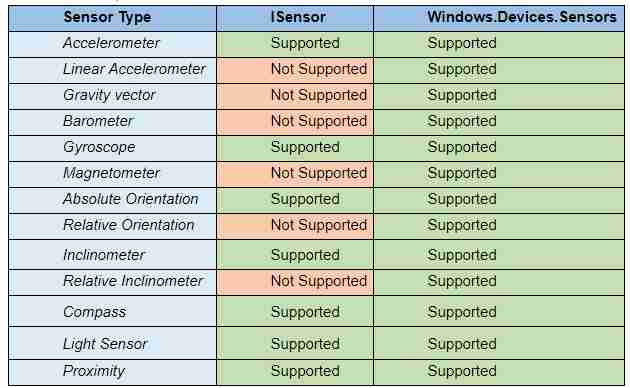The height and width of the screenshot is (388, 630).
Task: Click the Barometer row label
Action: click(x=98, y=121)
